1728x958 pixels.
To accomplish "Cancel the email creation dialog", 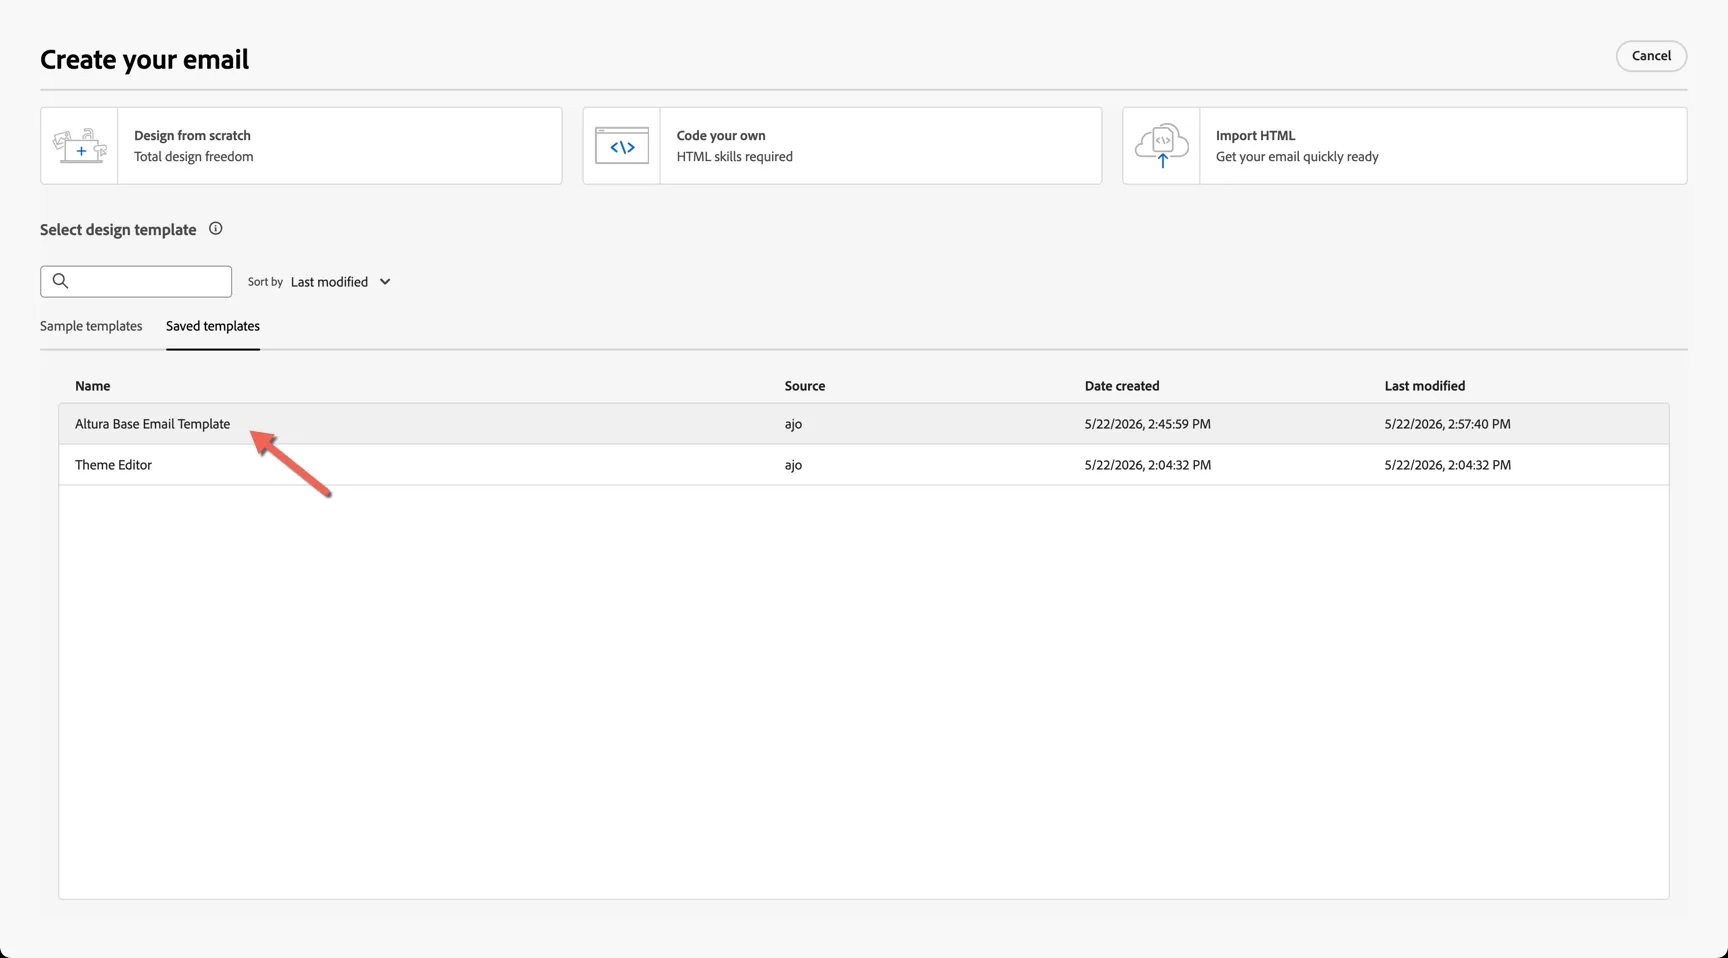I will click(1651, 56).
